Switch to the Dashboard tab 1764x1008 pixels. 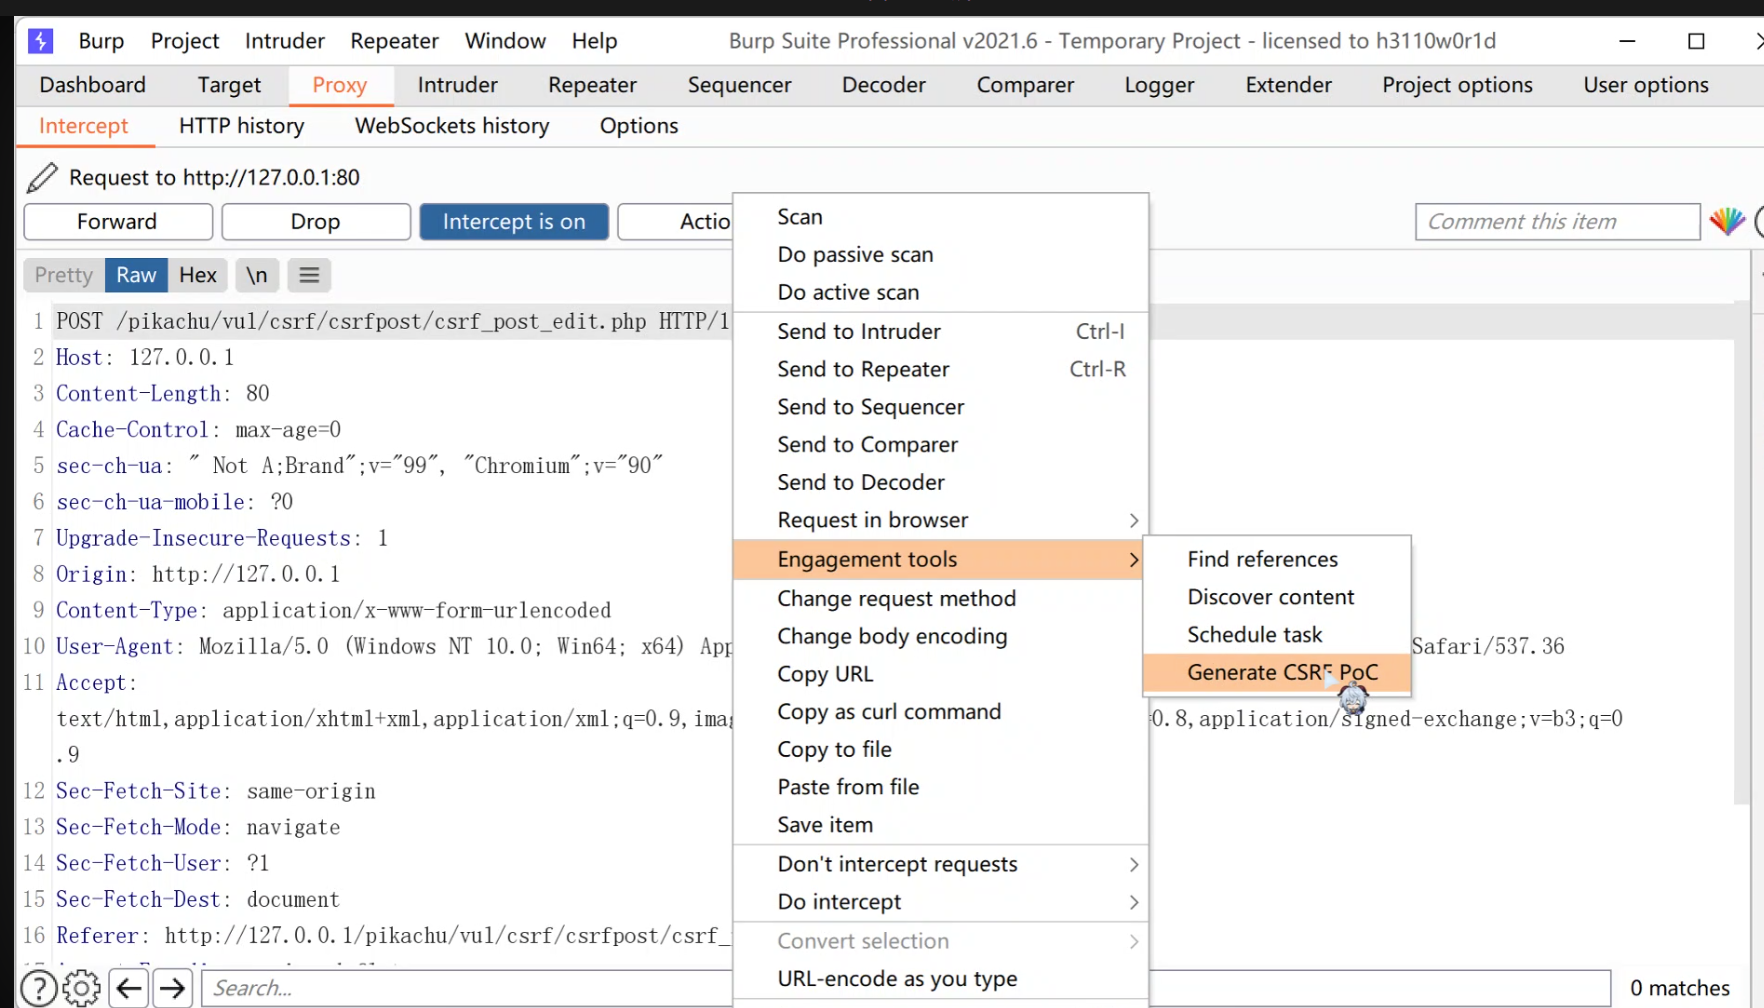click(92, 85)
